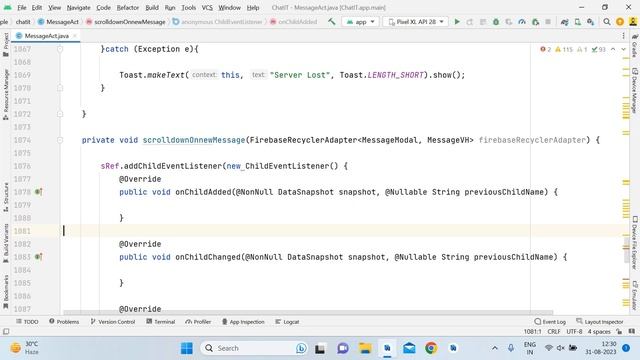640x360 pixels.
Task: Sync project with Gradle files icon
Action: pos(564,22)
